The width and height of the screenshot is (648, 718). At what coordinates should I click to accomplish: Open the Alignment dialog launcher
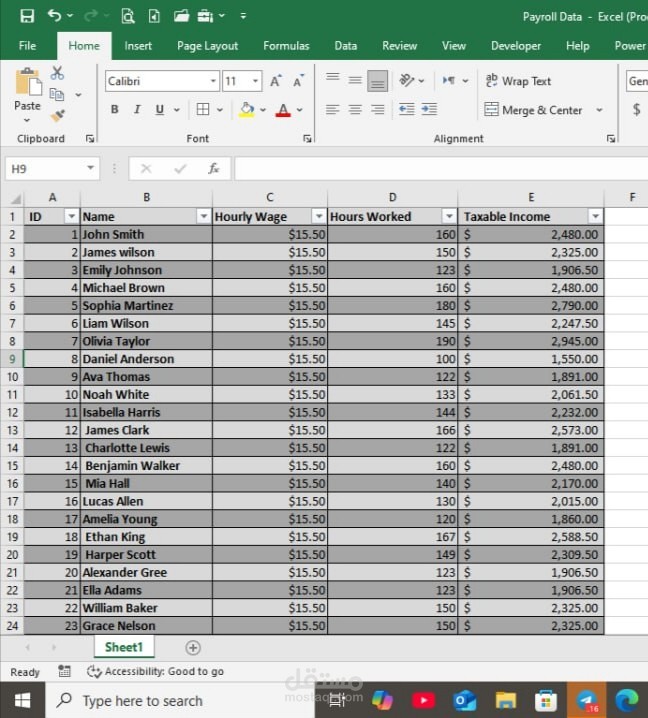610,139
